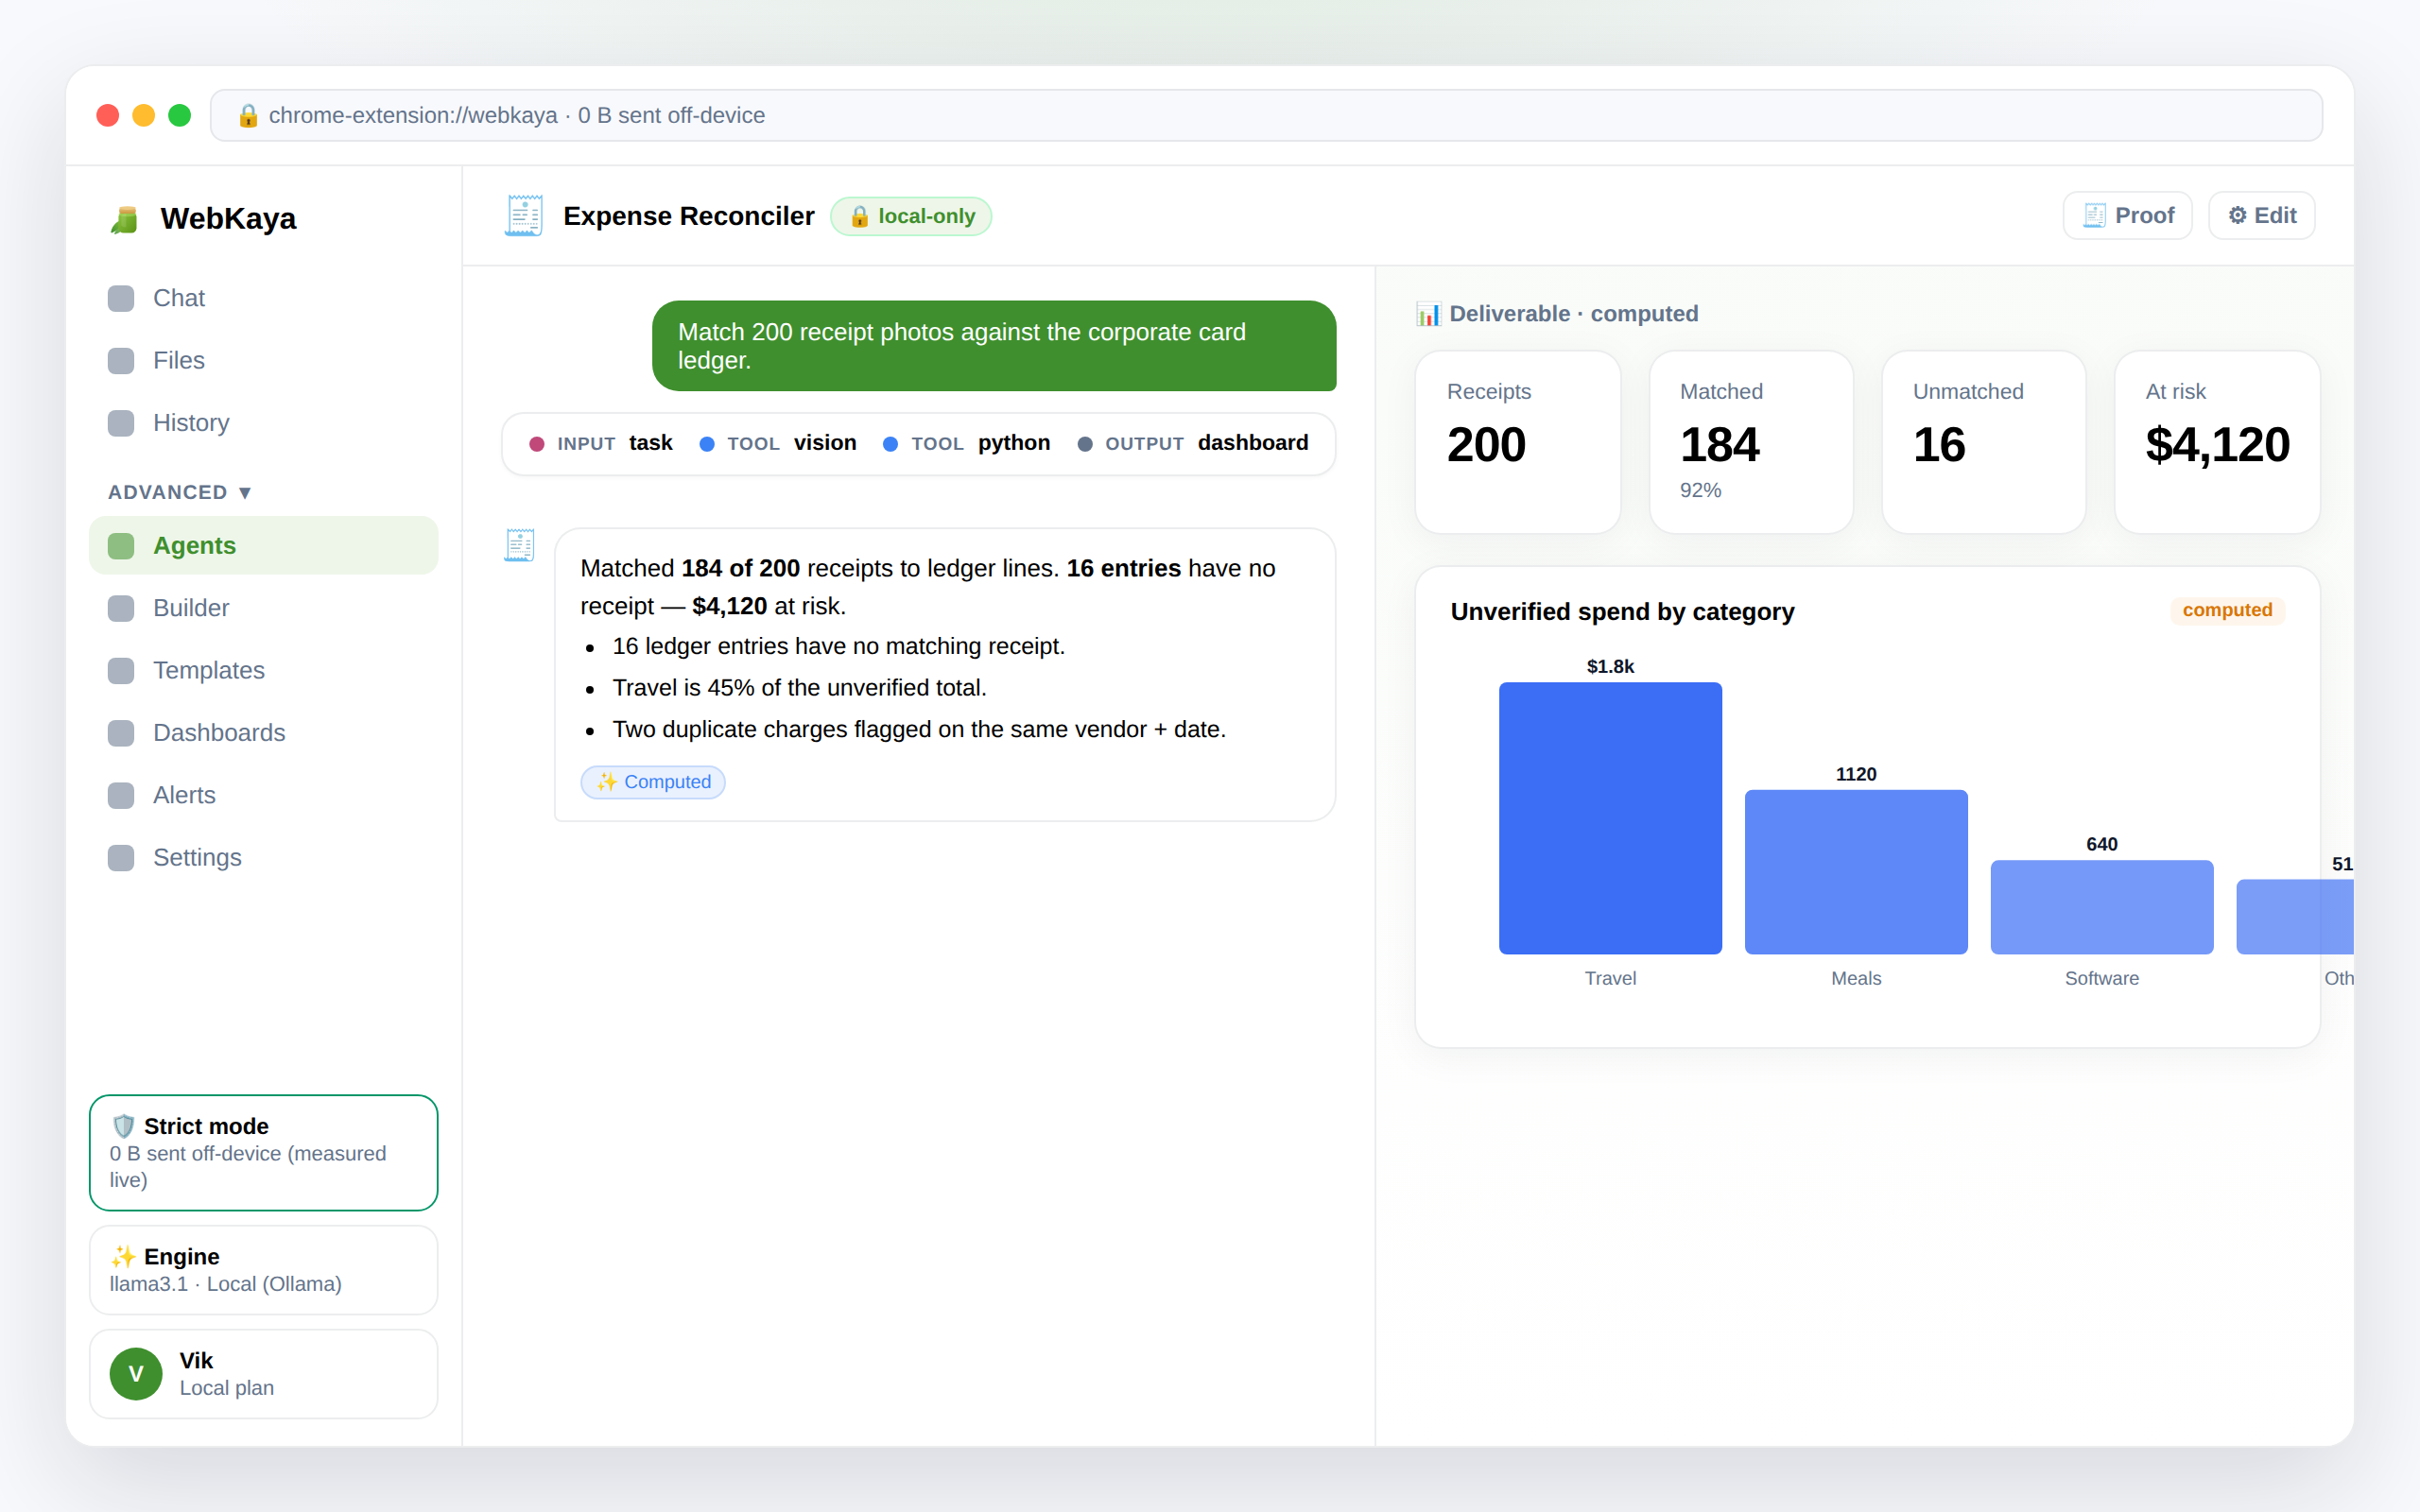Click the Dashboards sidebar icon
This screenshot has width=2420, height=1512.
(121, 733)
